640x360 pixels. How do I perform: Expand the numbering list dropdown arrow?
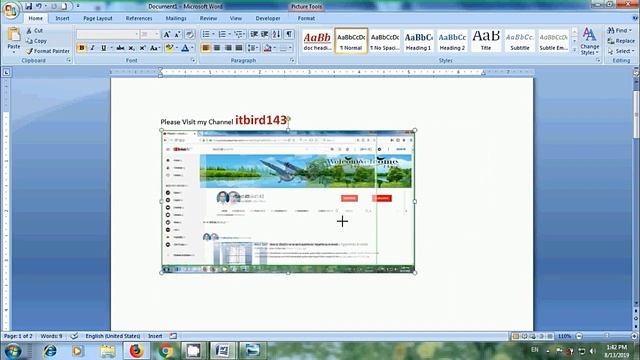tap(229, 34)
